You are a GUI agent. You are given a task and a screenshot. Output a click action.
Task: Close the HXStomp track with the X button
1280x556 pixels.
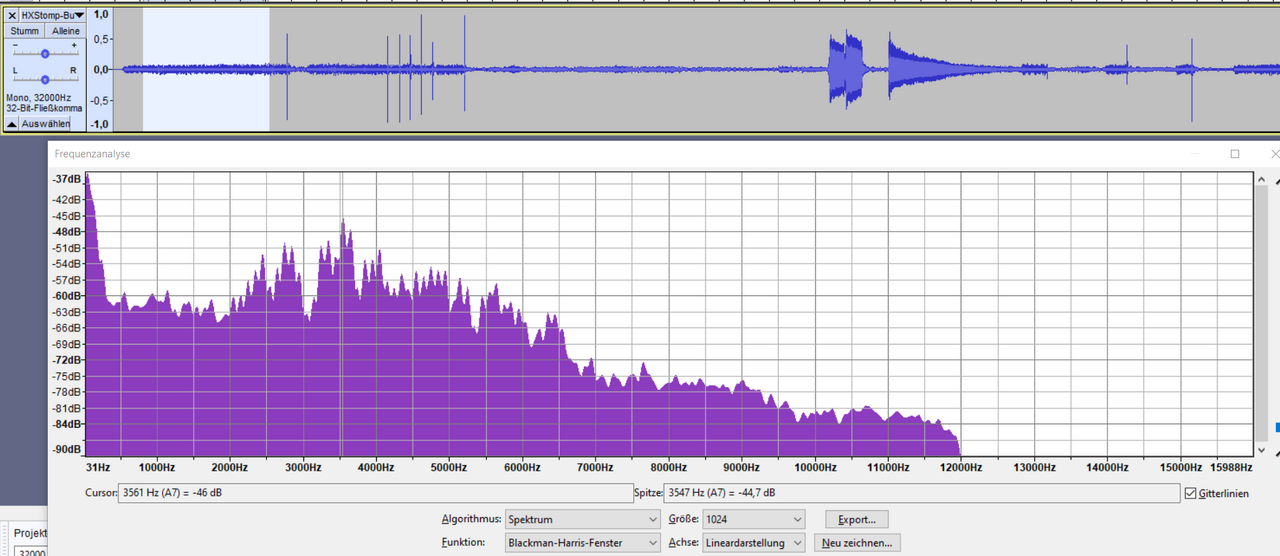11,16
